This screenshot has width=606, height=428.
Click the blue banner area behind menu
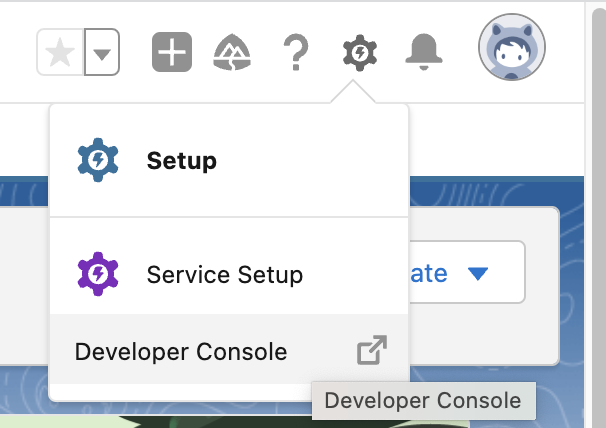pyautogui.click(x=497, y=191)
